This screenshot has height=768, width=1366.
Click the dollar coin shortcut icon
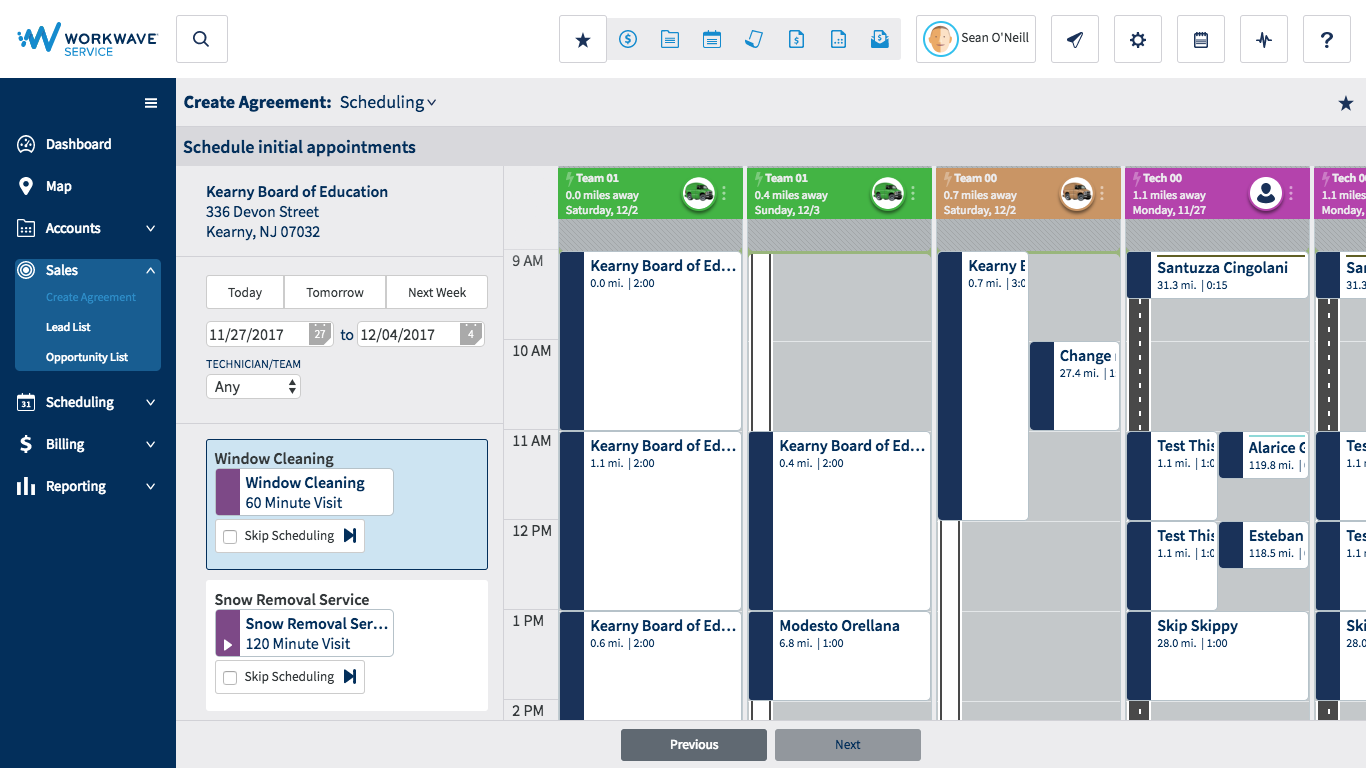click(x=628, y=40)
